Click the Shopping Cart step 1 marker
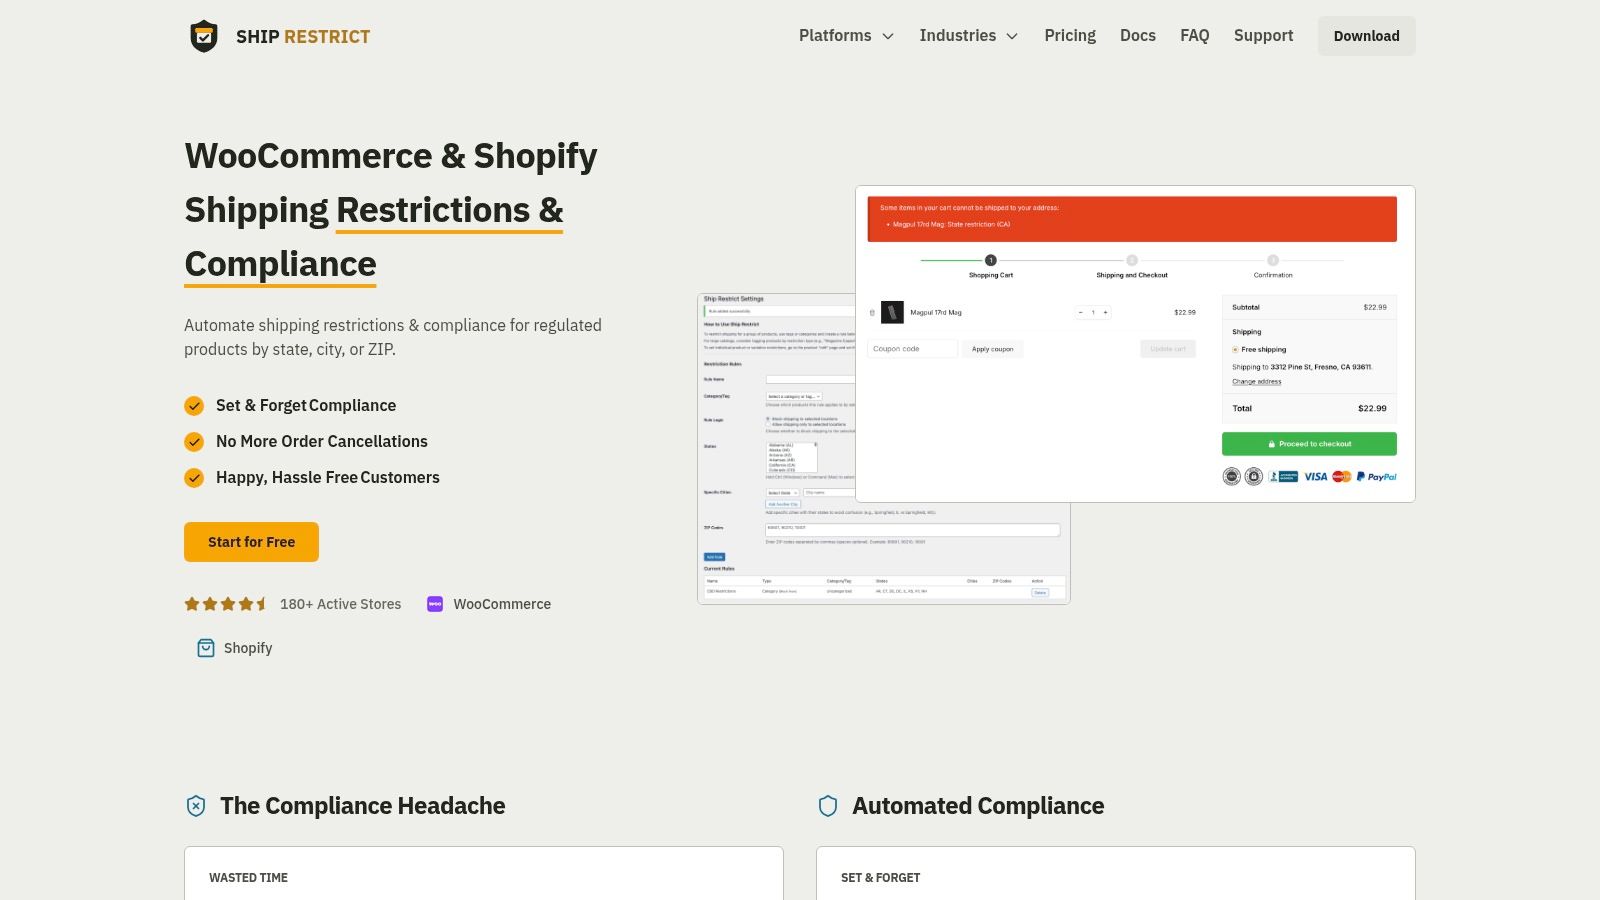 point(991,260)
